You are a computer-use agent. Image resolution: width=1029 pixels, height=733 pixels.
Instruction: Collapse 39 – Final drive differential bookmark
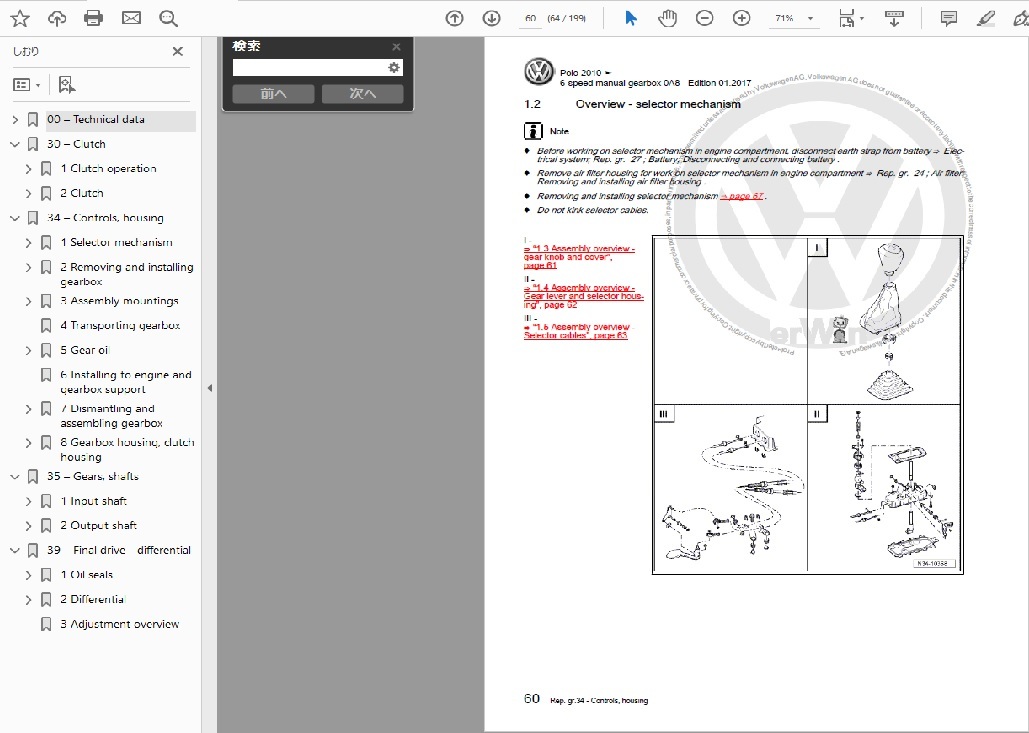click(15, 551)
